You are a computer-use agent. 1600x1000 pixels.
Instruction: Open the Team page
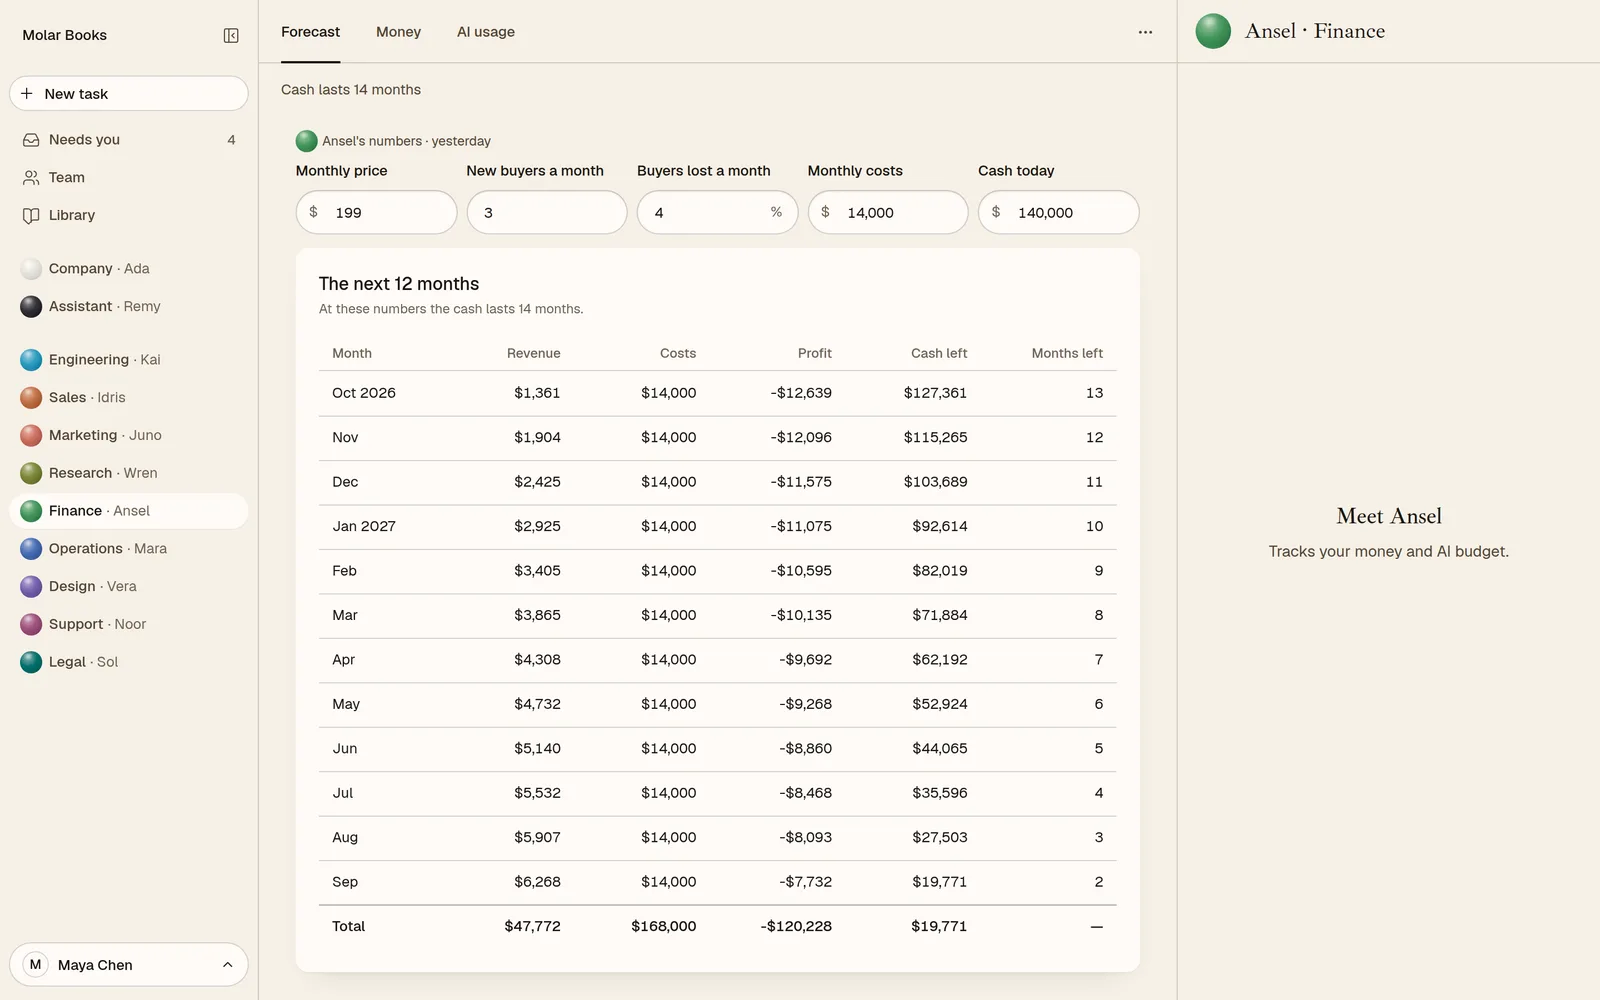[129, 178]
